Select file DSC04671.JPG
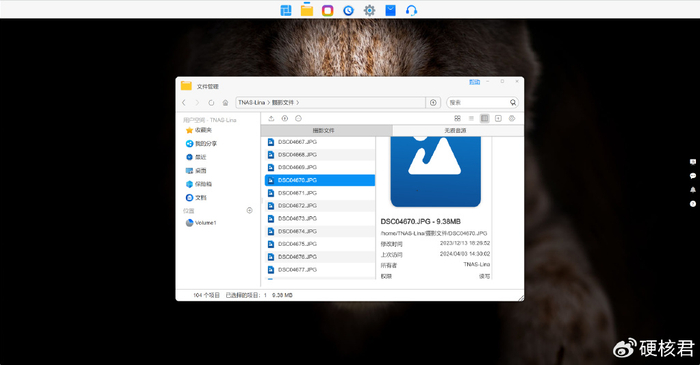Screen dimensions: 700x365 coord(320,193)
